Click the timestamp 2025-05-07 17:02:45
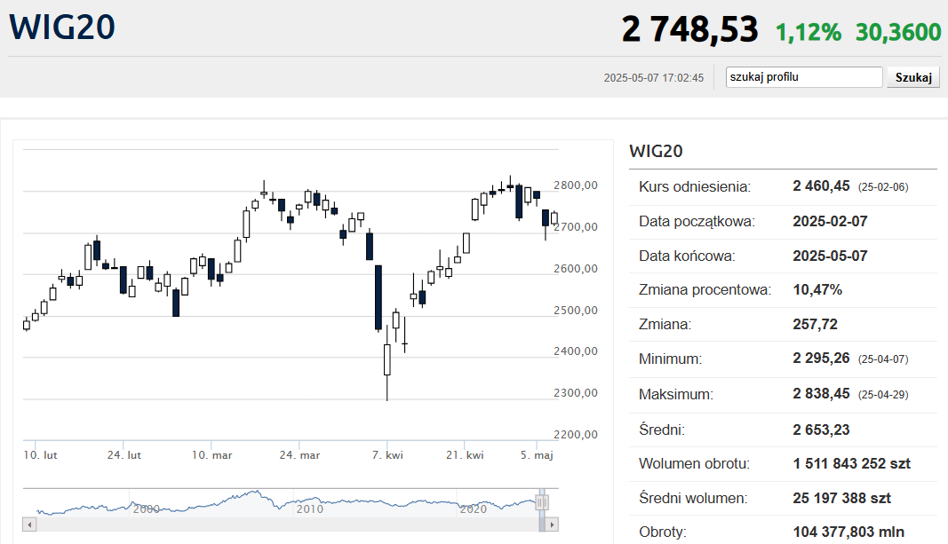Image resolution: width=948 pixels, height=544 pixels. click(654, 78)
